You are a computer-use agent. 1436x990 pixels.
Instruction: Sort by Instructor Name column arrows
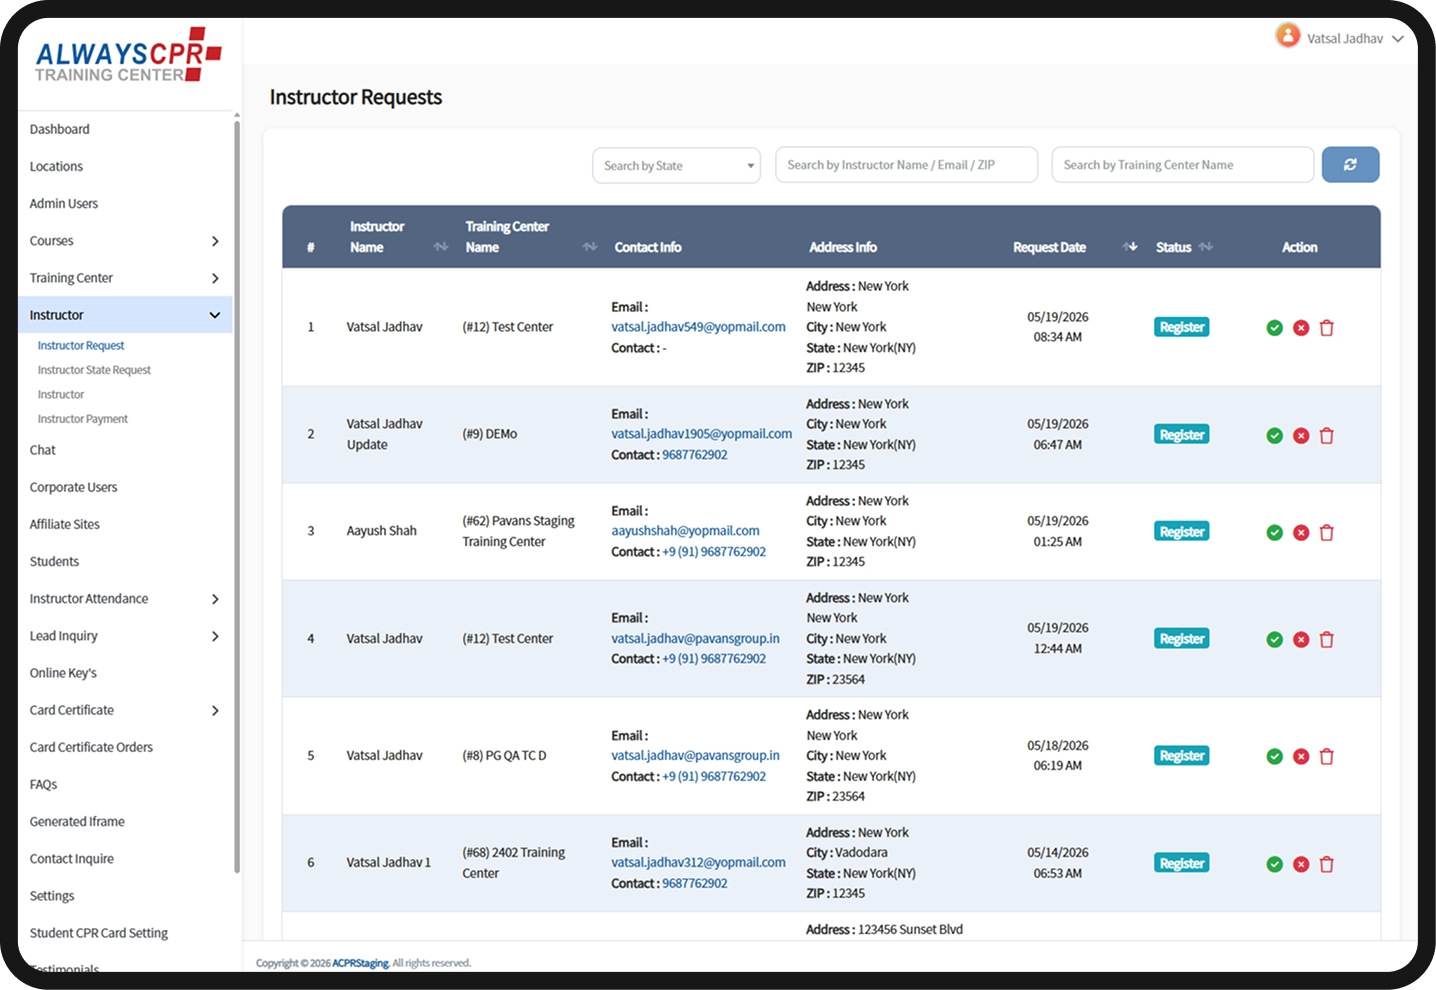tap(441, 247)
